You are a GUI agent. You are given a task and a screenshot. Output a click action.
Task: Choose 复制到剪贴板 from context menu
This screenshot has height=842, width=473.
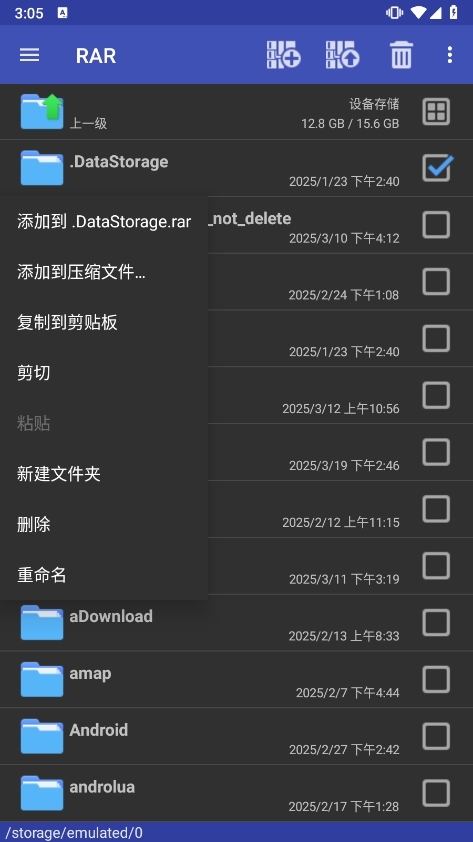pyautogui.click(x=104, y=323)
